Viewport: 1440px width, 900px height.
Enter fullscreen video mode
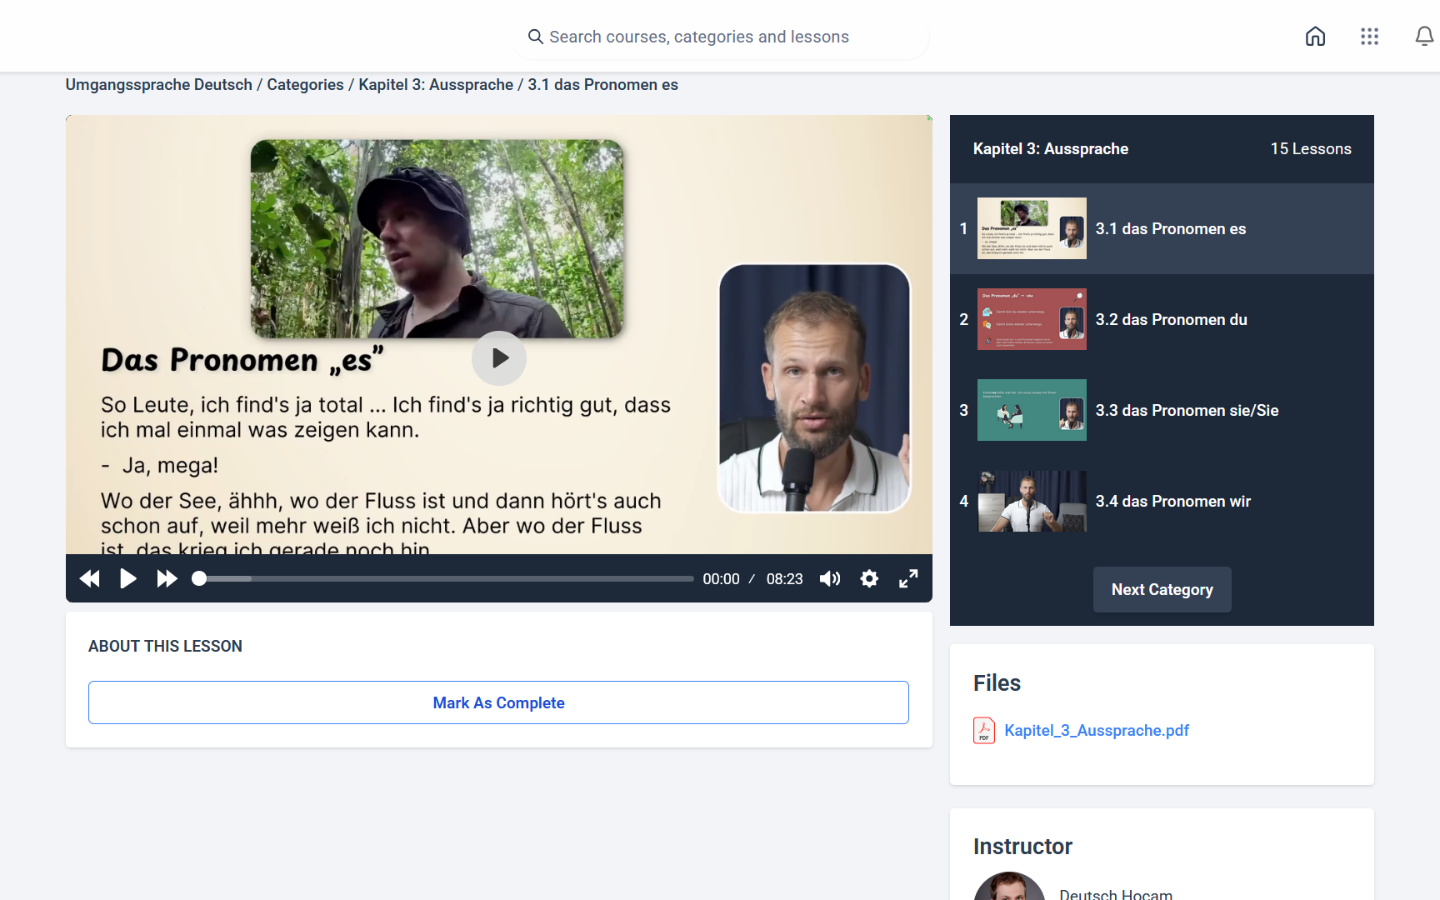coord(908,579)
